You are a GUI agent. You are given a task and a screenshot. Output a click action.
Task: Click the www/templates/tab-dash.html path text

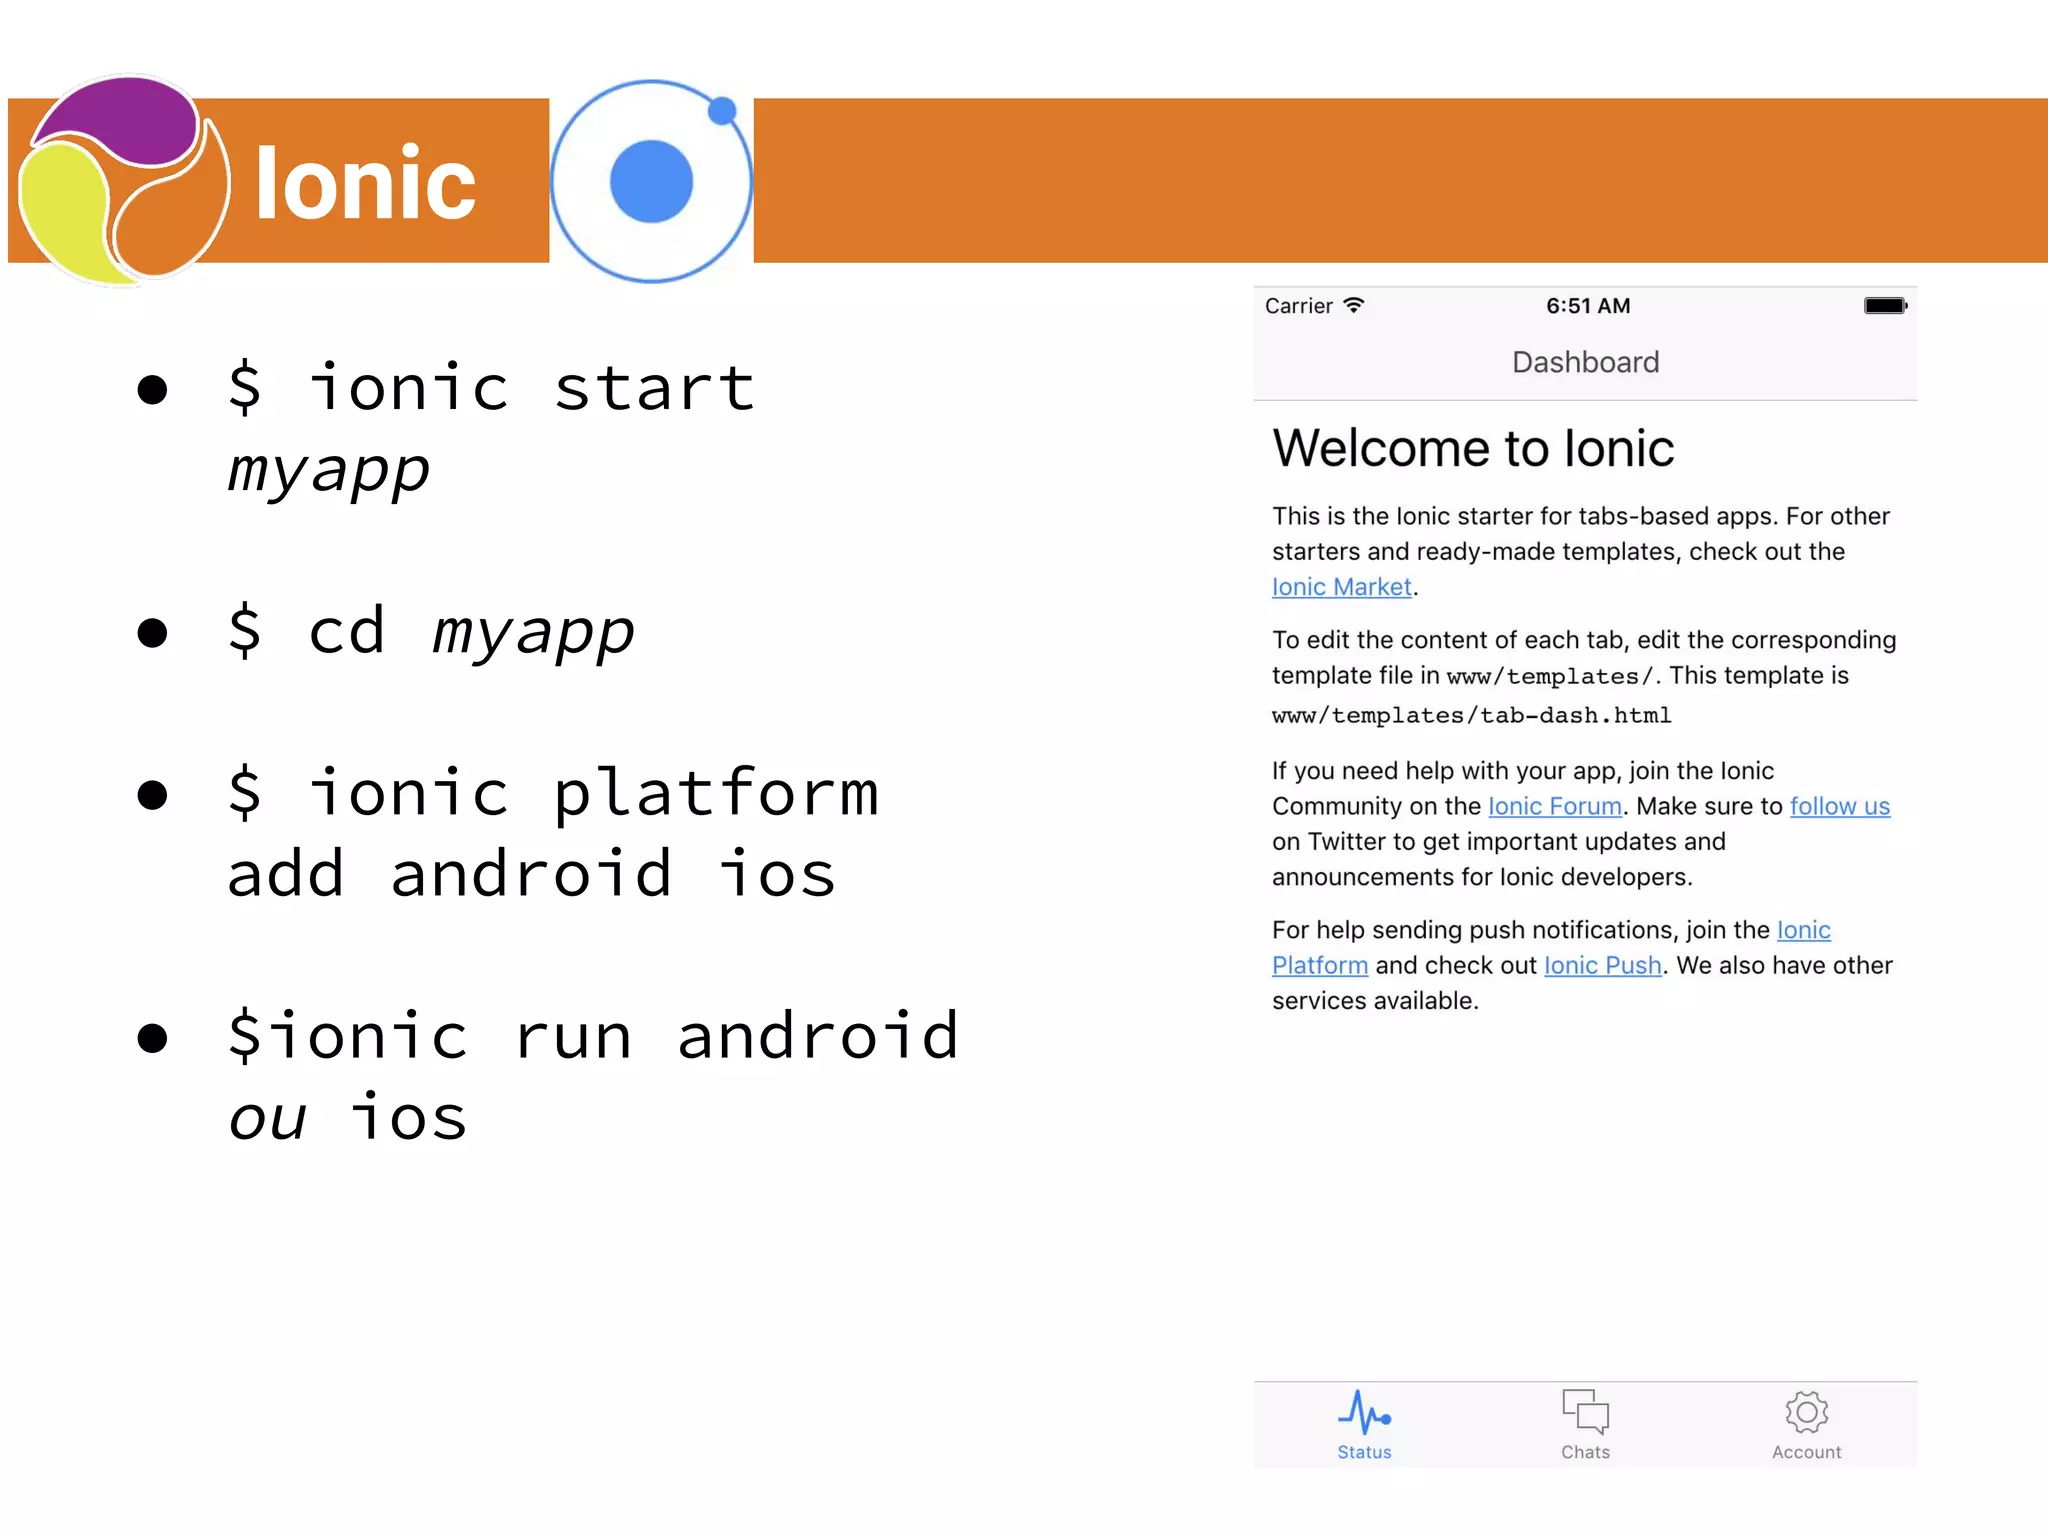tap(1471, 715)
